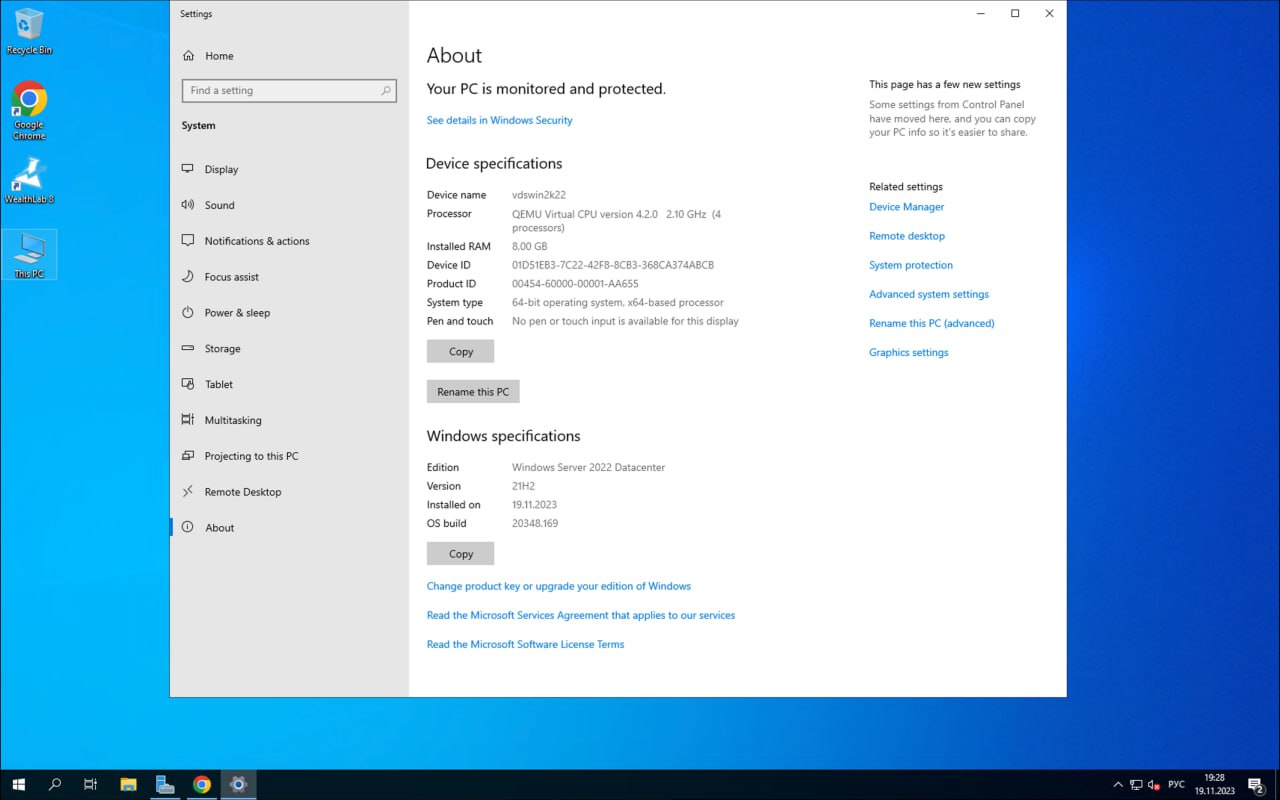Maximize the Settings window
This screenshot has width=1280, height=800.
coord(1015,14)
